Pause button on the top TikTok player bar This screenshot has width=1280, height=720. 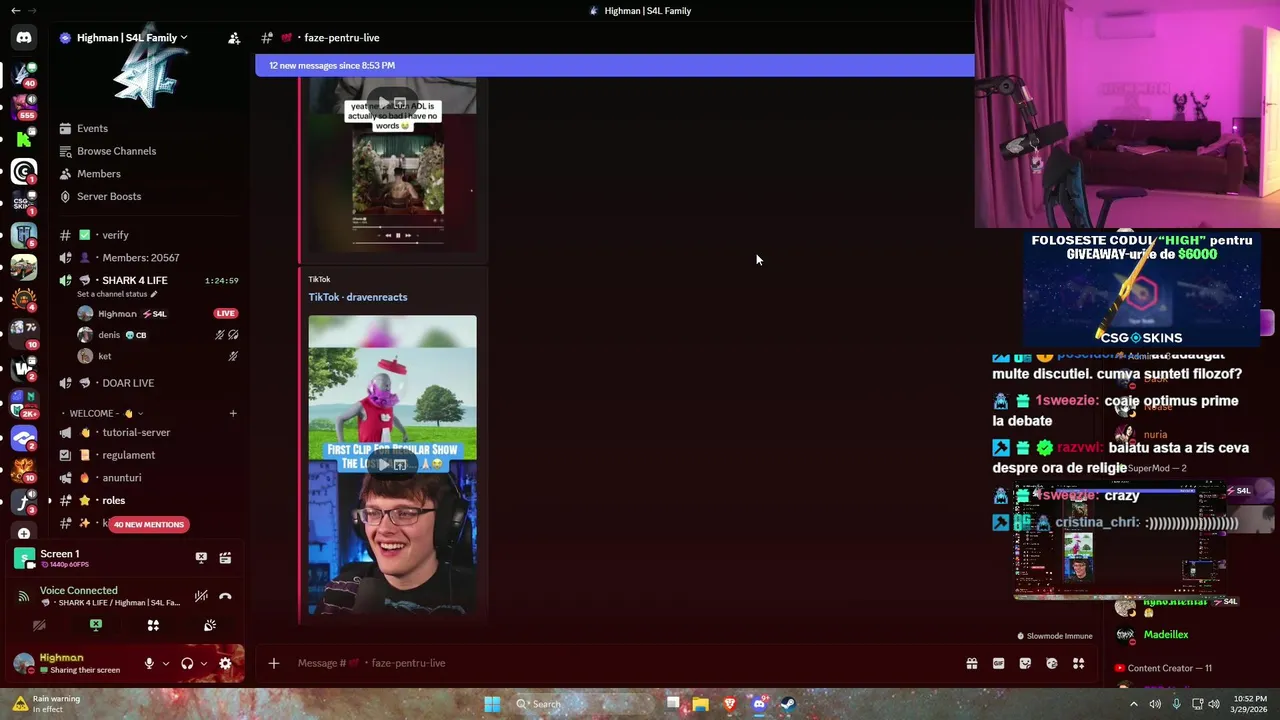point(398,236)
